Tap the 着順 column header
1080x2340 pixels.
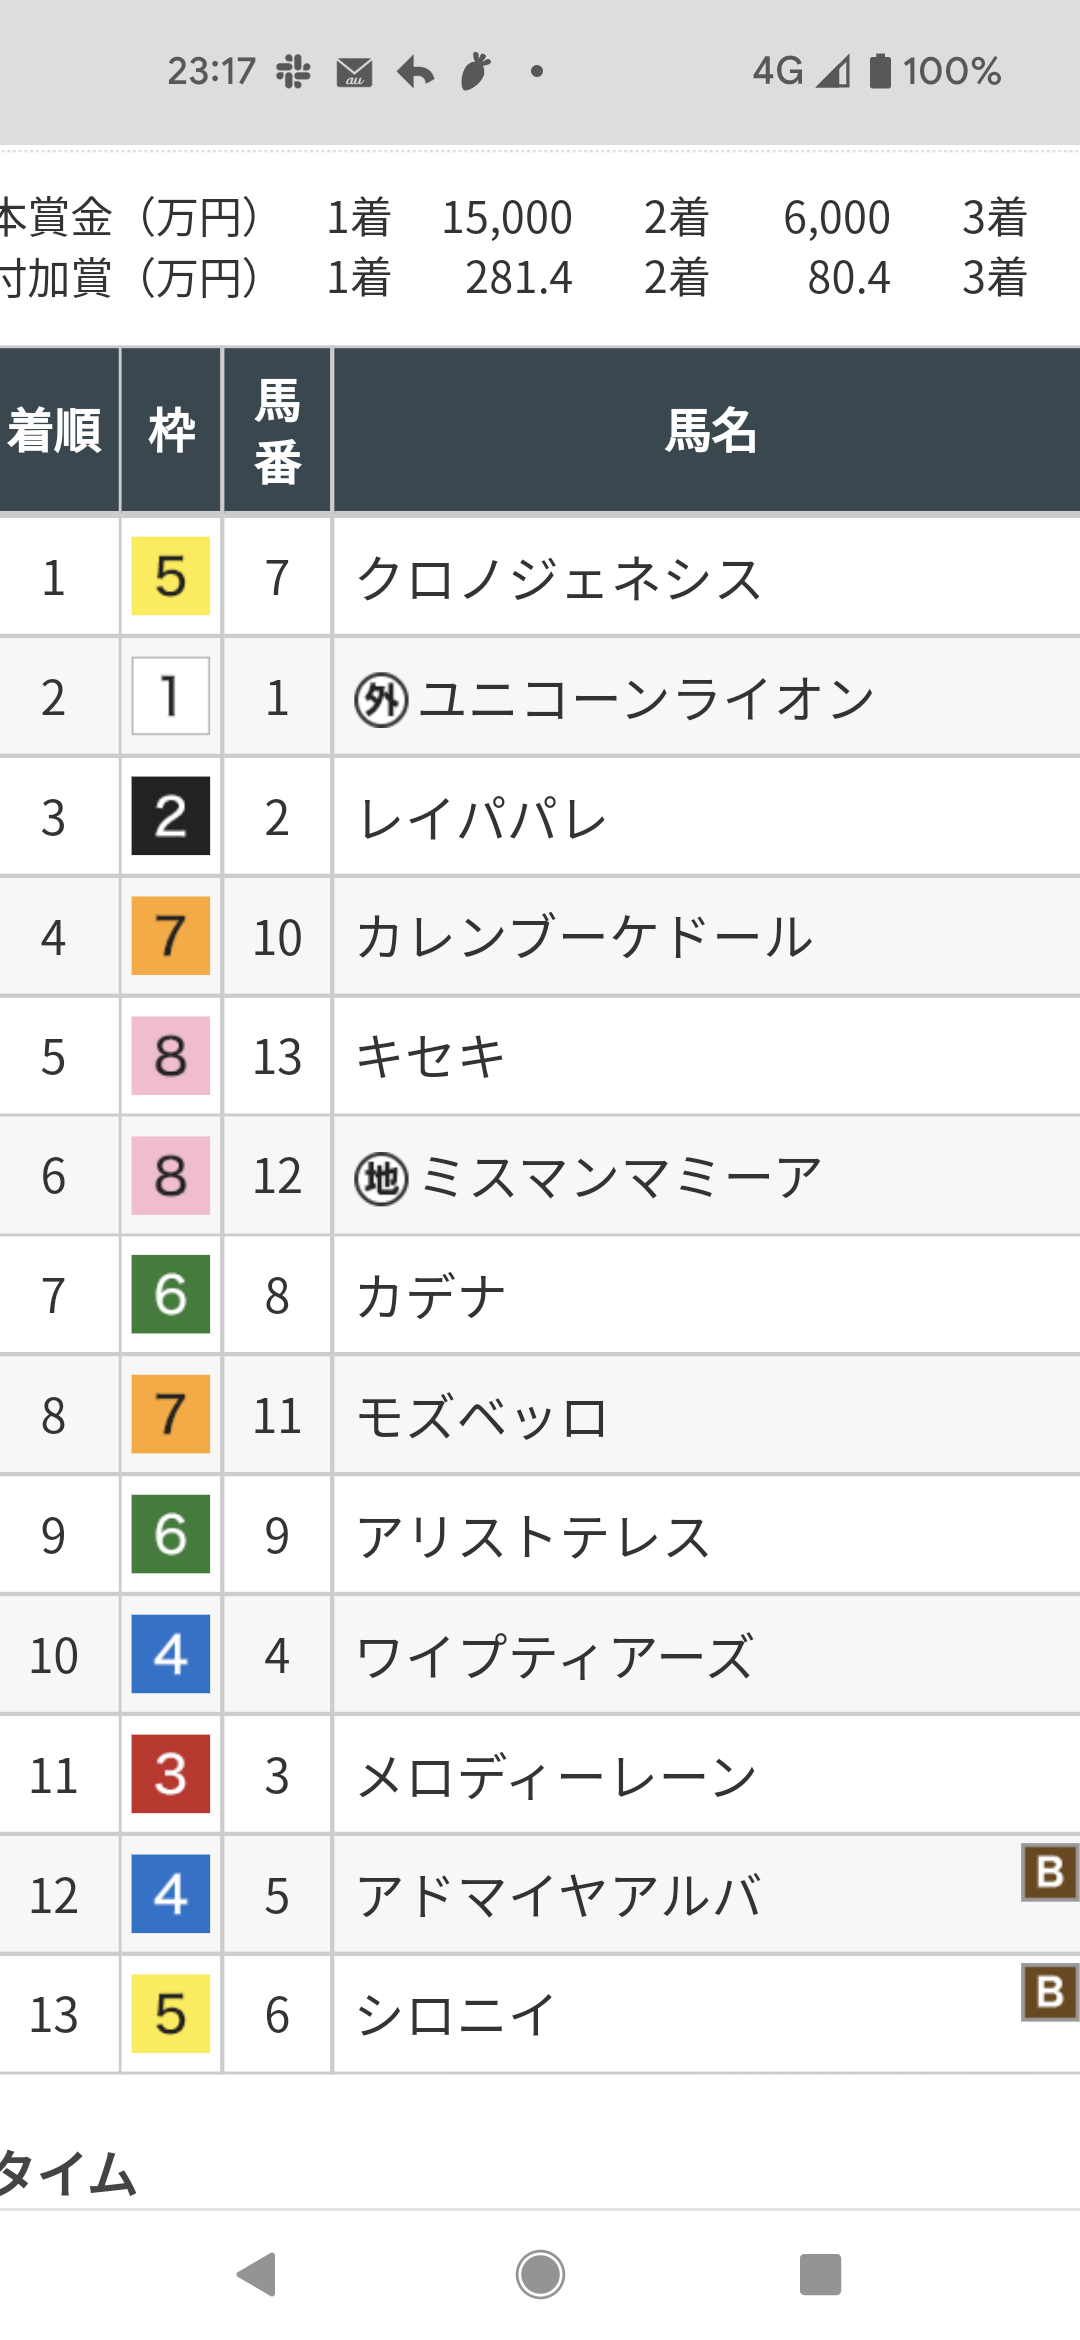[55, 431]
